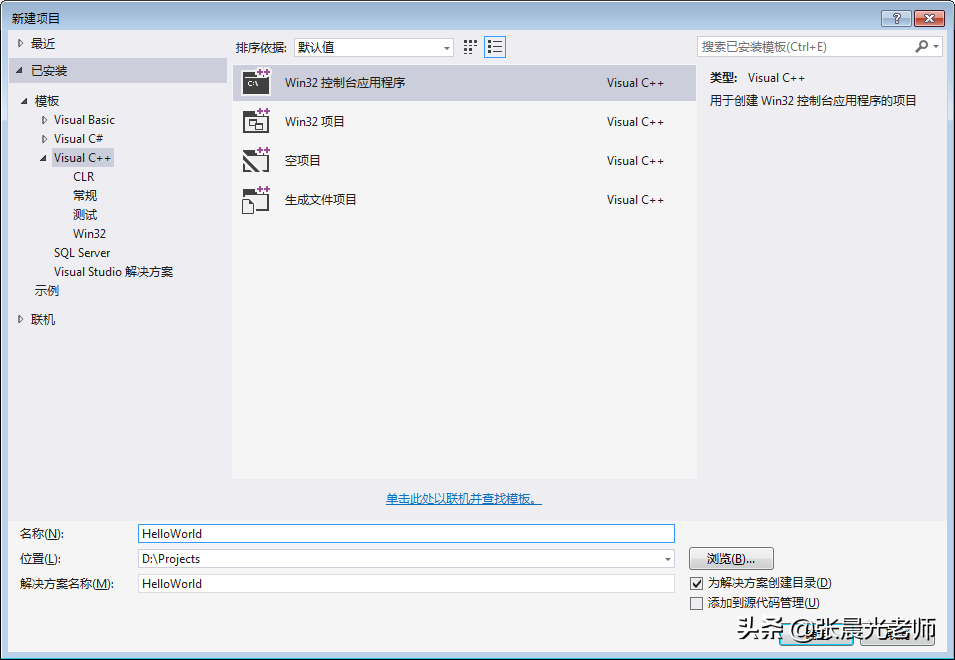Enable 添加到源代码管理 checkbox
The height and width of the screenshot is (660, 955).
click(696, 603)
